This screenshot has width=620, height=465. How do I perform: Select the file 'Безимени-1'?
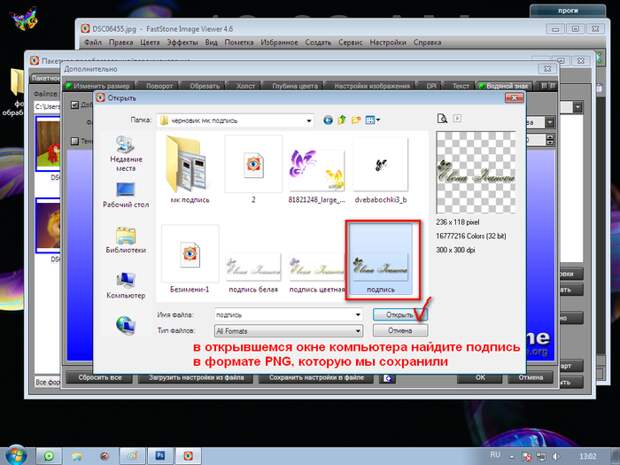pos(190,259)
